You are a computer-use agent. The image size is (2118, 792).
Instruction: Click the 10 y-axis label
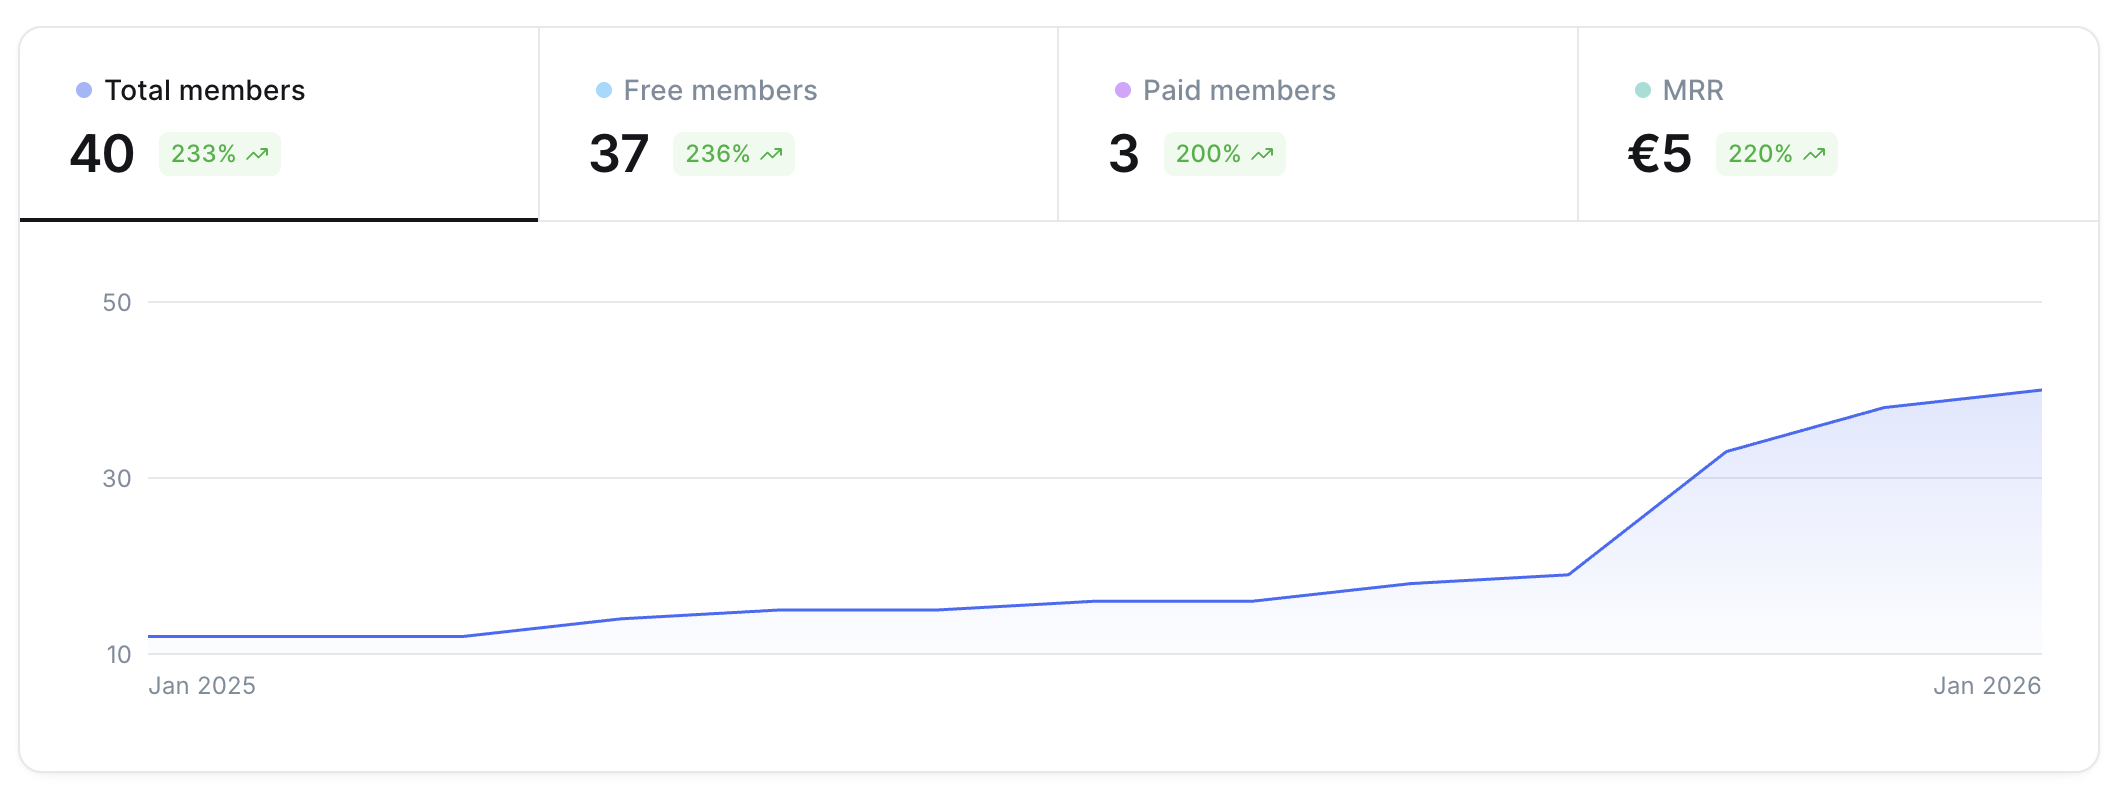click(119, 655)
